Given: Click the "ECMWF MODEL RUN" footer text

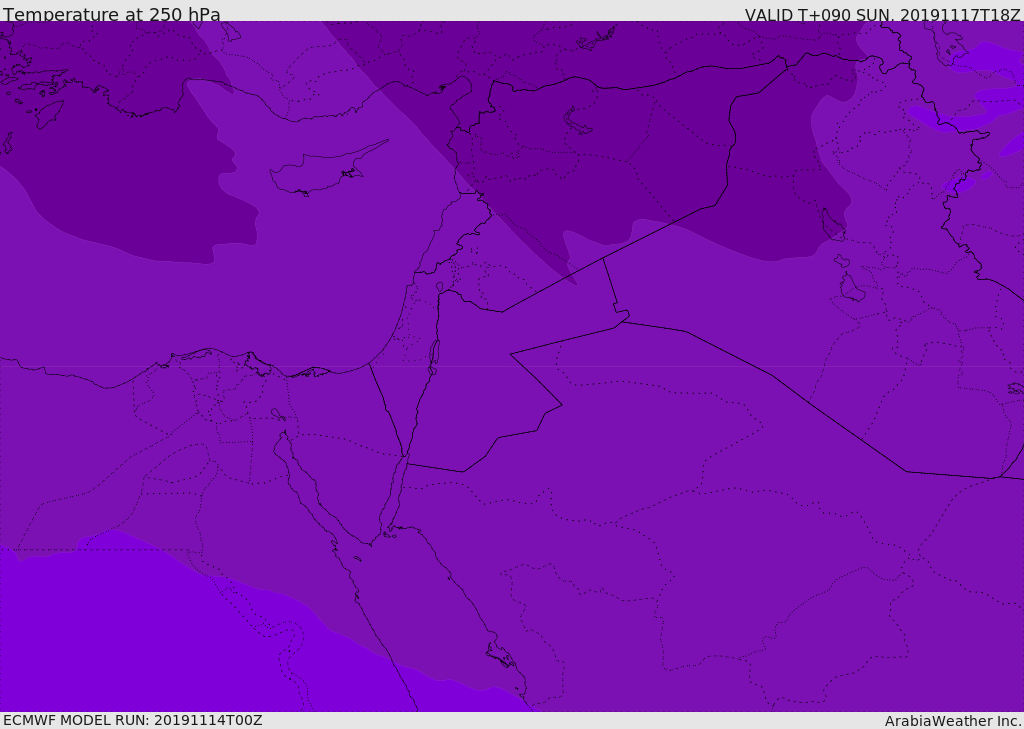Looking at the screenshot, I should pyautogui.click(x=132, y=720).
